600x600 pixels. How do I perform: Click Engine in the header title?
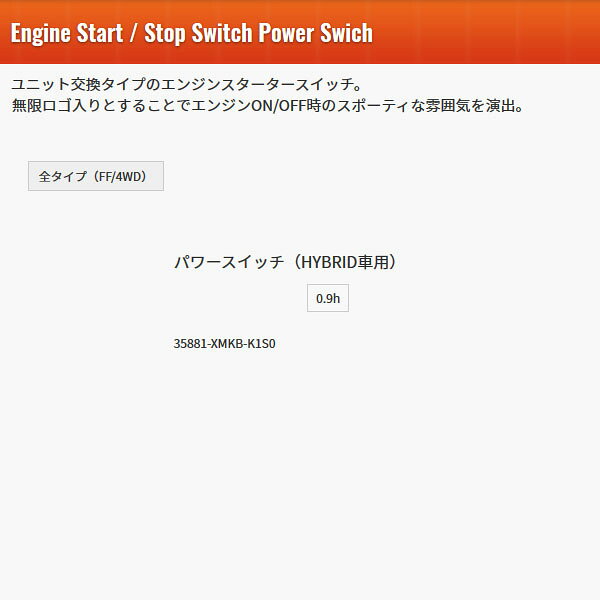click(x=42, y=34)
